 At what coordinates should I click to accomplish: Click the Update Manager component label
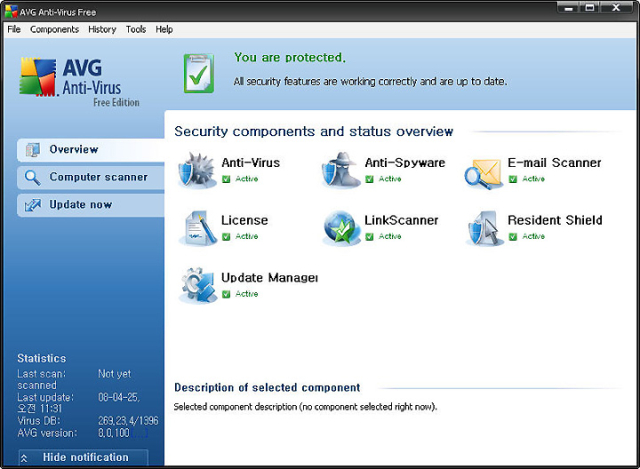[269, 278]
